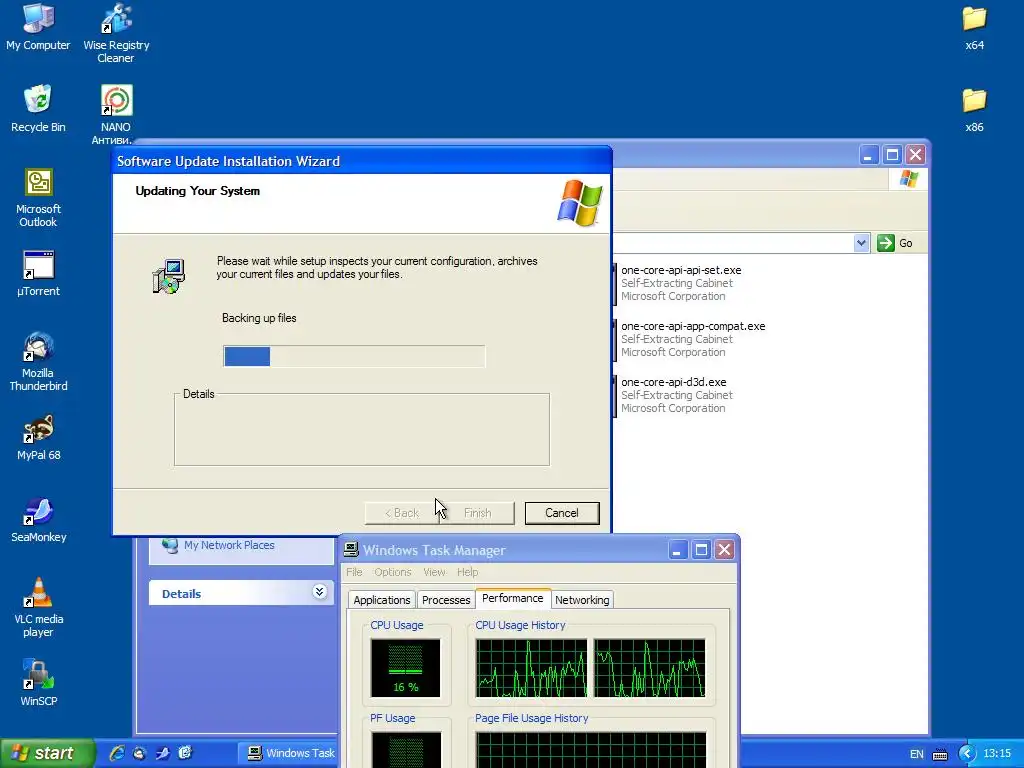Image resolution: width=1024 pixels, height=768 pixels.
Task: Click EN language indicator
Action: click(x=916, y=754)
